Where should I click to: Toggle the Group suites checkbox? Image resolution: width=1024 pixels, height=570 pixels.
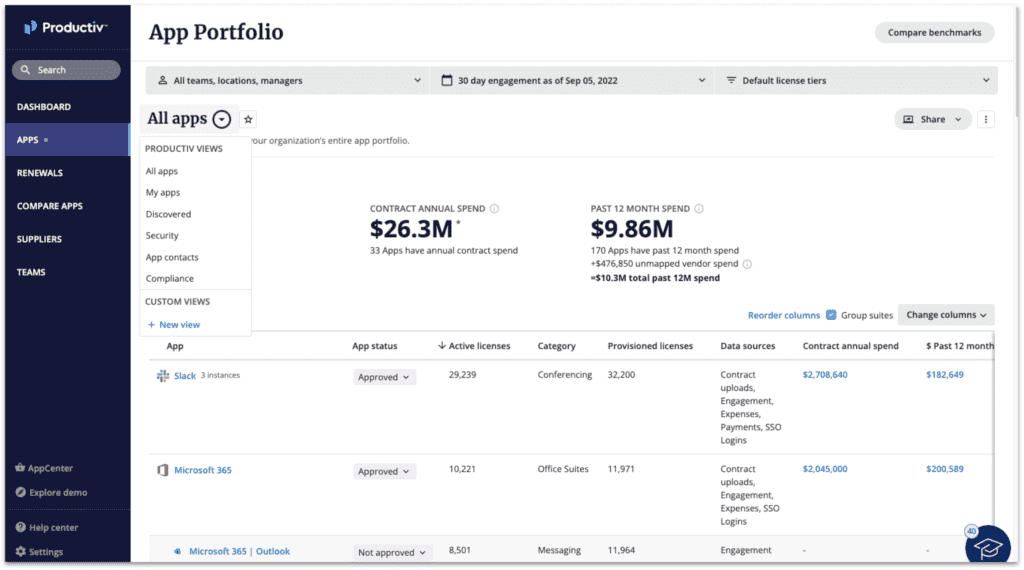point(831,315)
